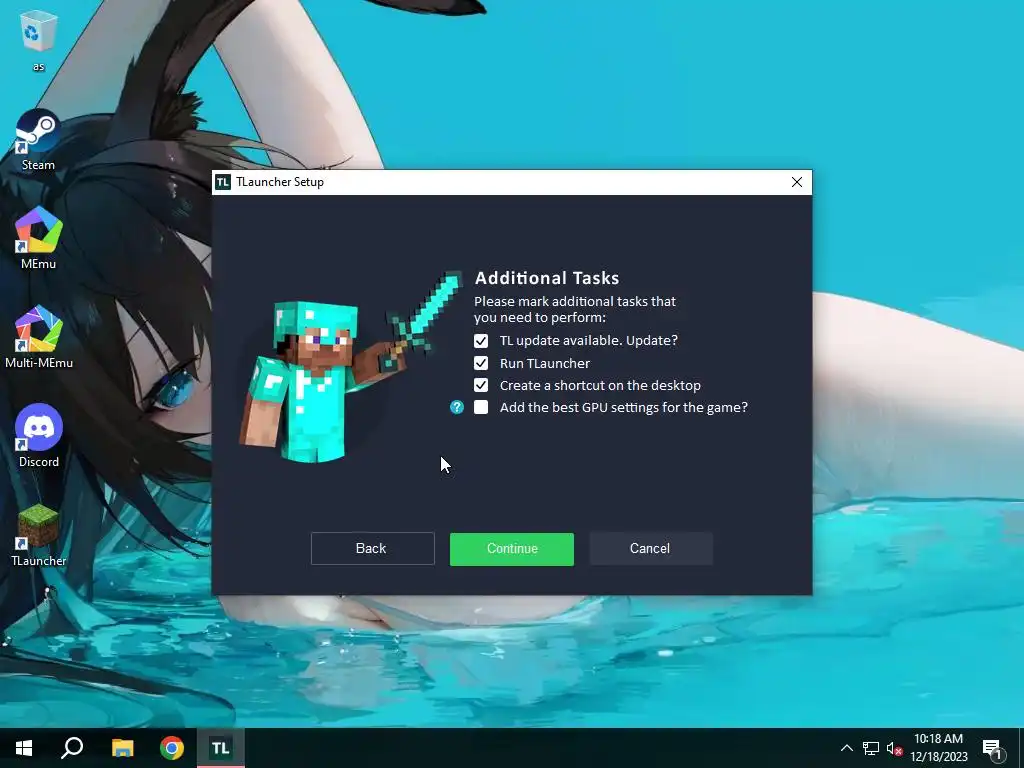Image resolution: width=1024 pixels, height=768 pixels.
Task: Click the green Continue button
Action: coord(512,549)
